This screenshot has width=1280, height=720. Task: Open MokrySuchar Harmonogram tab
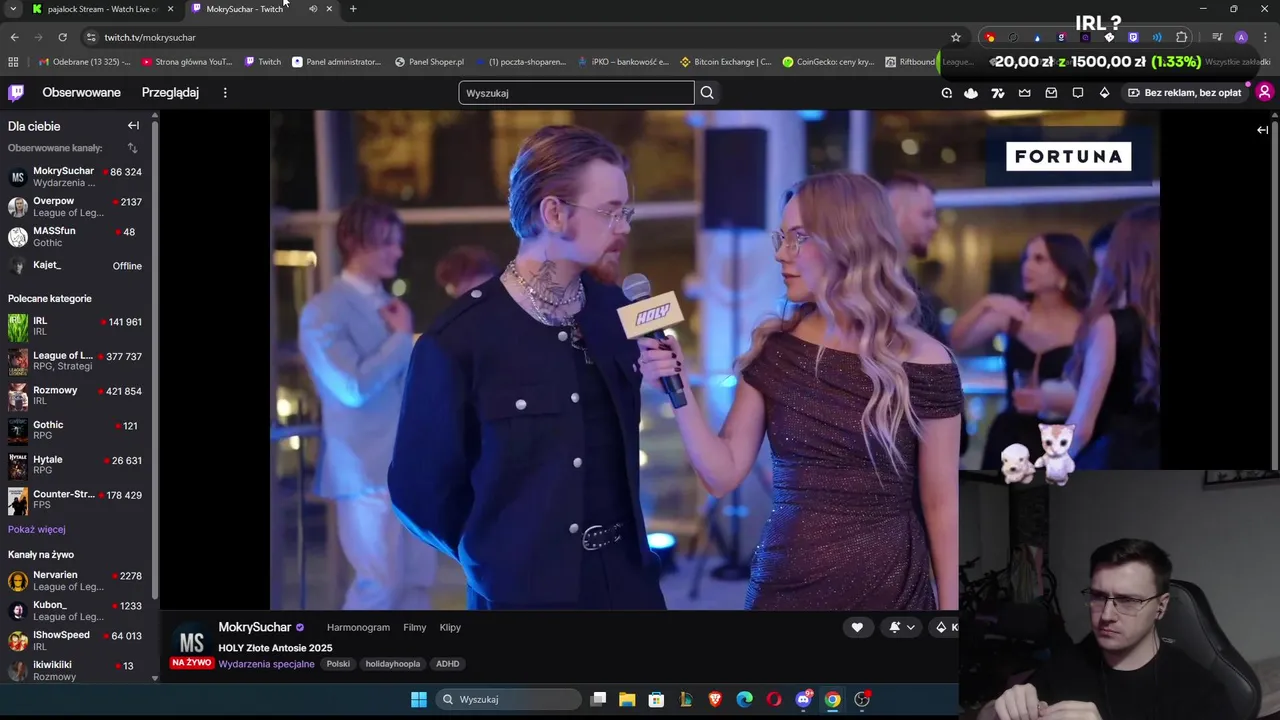[358, 628]
